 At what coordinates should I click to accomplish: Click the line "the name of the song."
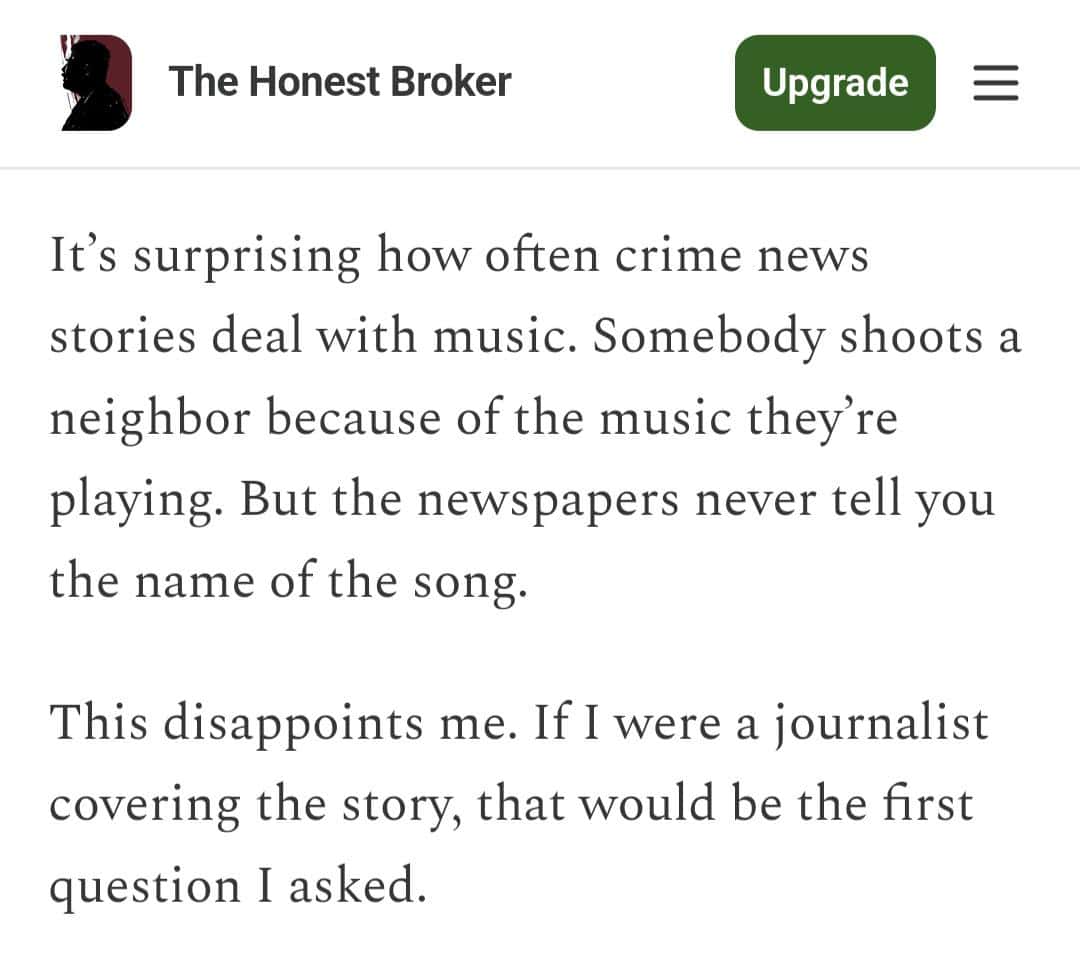(x=288, y=580)
